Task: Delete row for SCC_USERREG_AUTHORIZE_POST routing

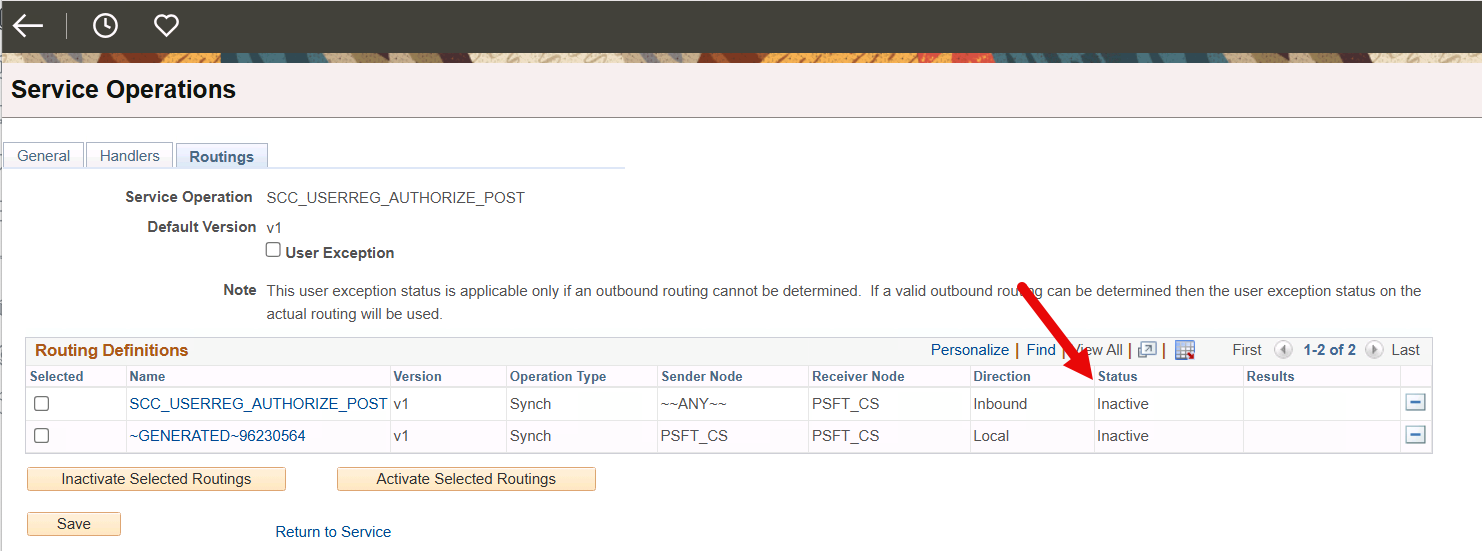Action: coord(1415,404)
